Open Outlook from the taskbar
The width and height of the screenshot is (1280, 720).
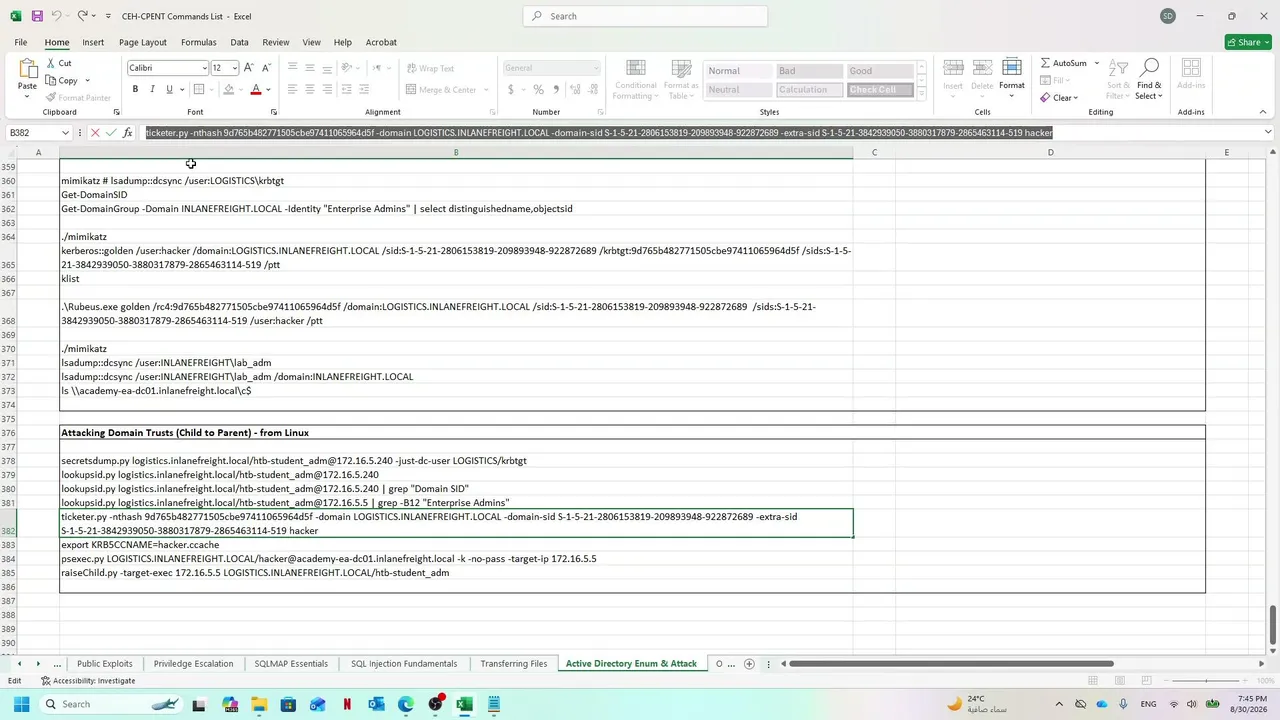(x=376, y=704)
